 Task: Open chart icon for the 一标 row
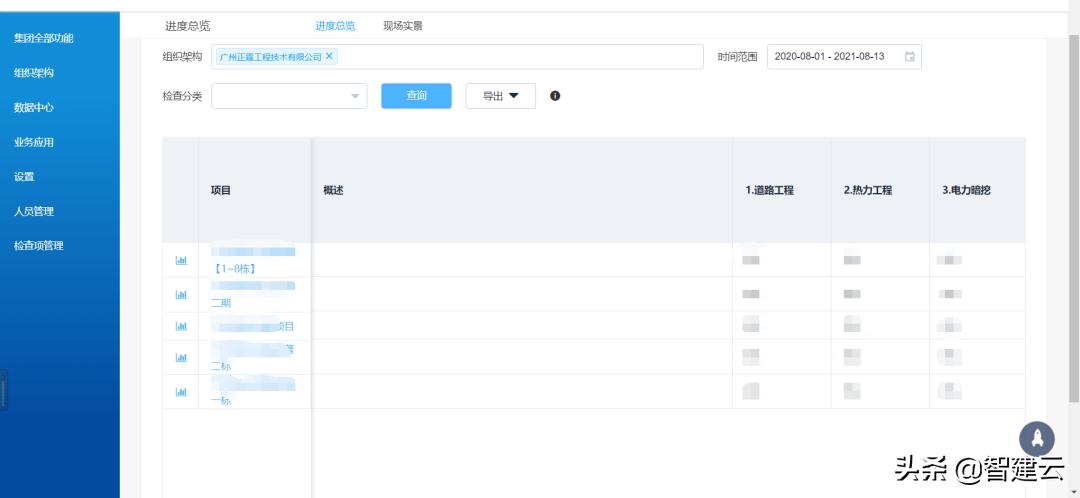pos(181,392)
